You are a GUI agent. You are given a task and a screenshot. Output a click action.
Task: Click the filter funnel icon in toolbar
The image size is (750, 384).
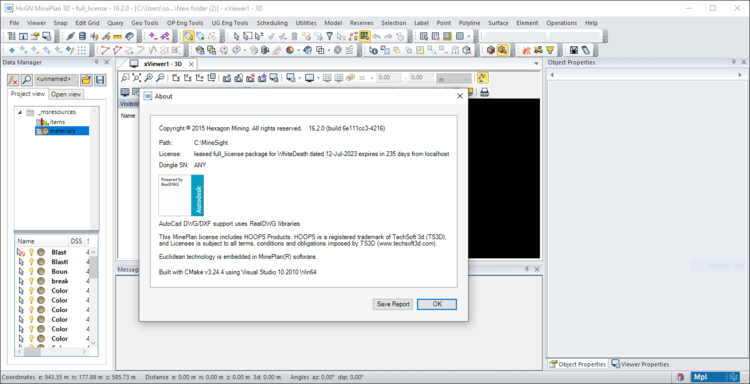click(330, 36)
